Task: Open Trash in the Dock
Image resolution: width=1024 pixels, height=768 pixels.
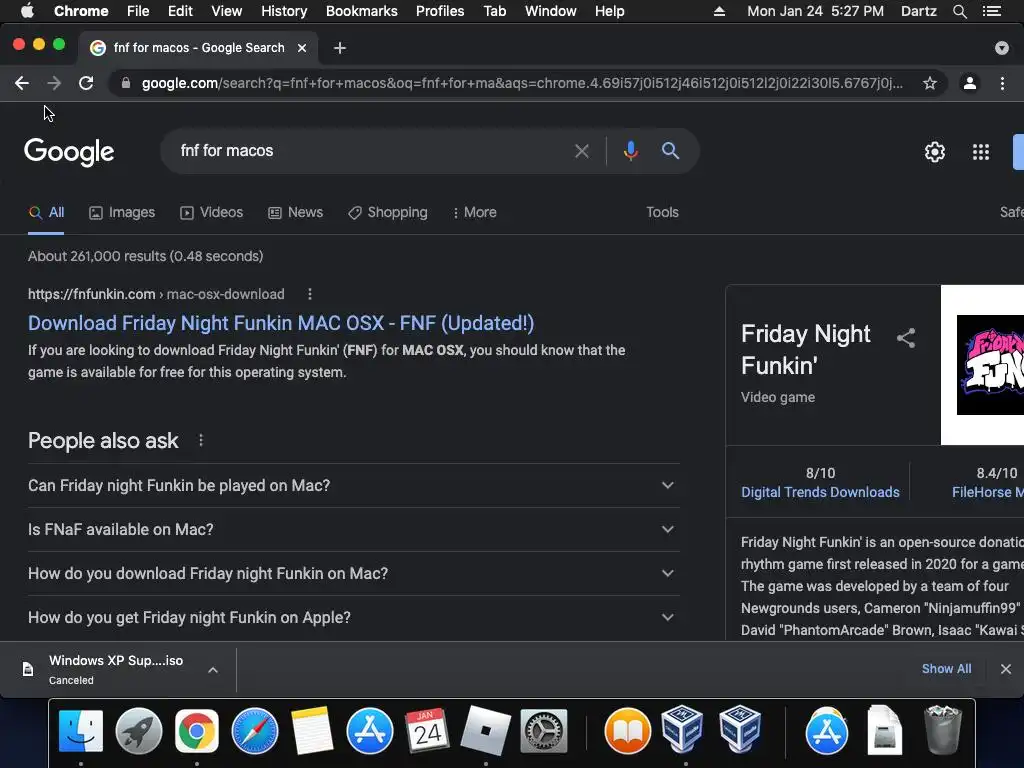Action: pos(942,729)
